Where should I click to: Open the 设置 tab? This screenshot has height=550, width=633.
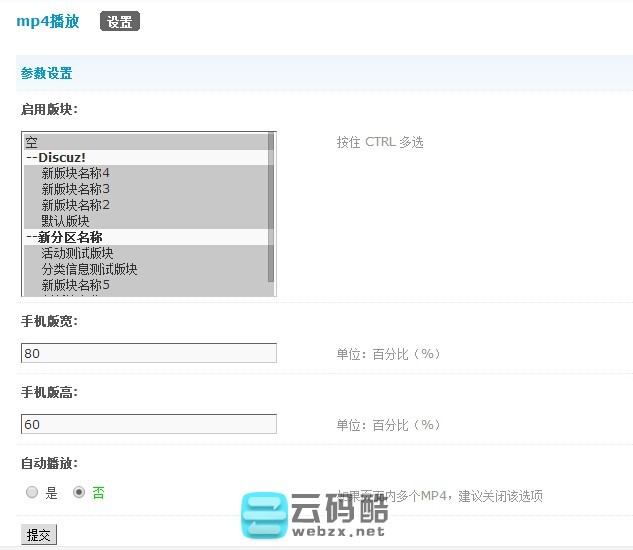(120, 22)
